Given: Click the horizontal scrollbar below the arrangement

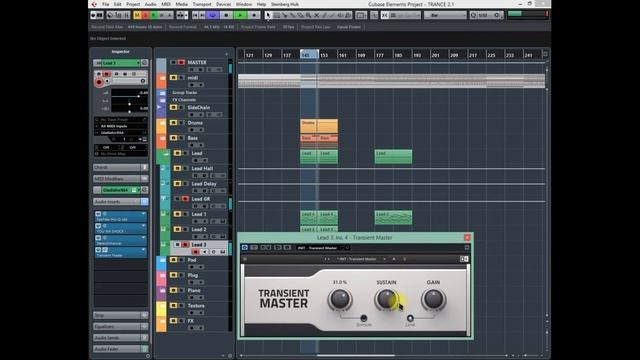Looking at the screenshot, I should point(355,356).
